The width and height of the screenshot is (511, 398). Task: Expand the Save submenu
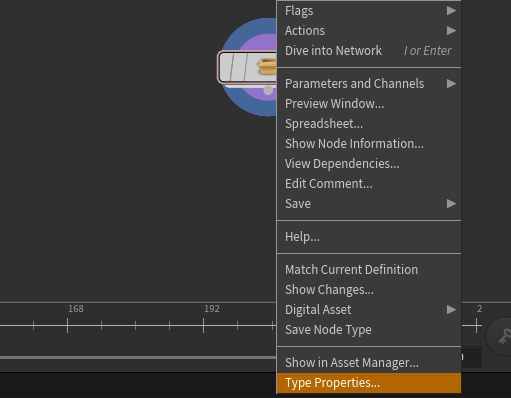[369, 204]
